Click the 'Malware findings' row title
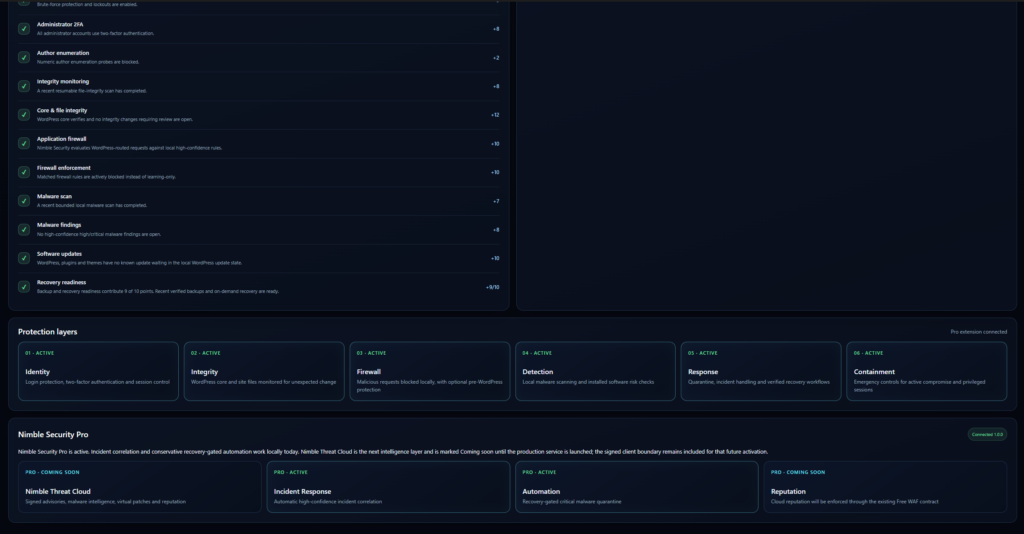1024x534 pixels. [x=59, y=225]
